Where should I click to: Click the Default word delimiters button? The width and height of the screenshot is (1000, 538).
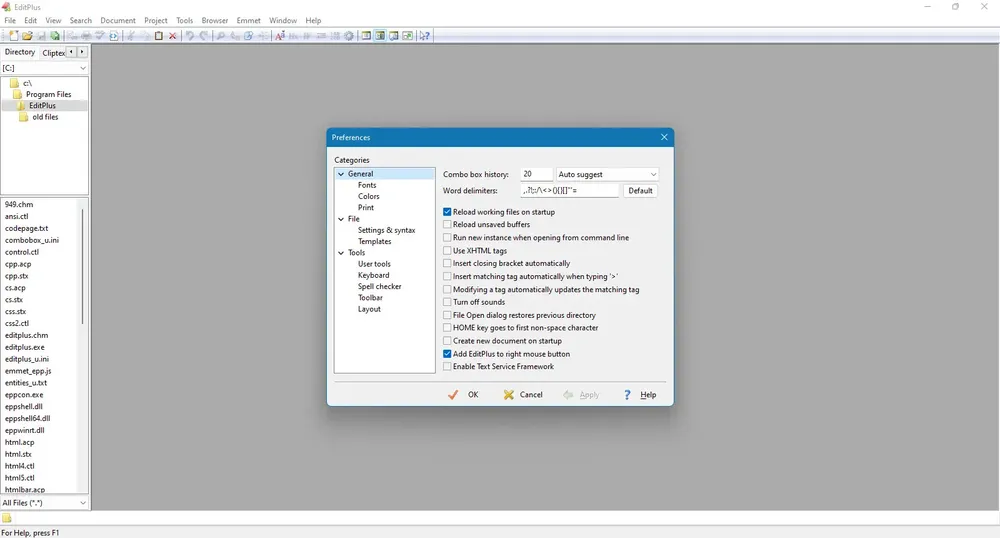640,191
